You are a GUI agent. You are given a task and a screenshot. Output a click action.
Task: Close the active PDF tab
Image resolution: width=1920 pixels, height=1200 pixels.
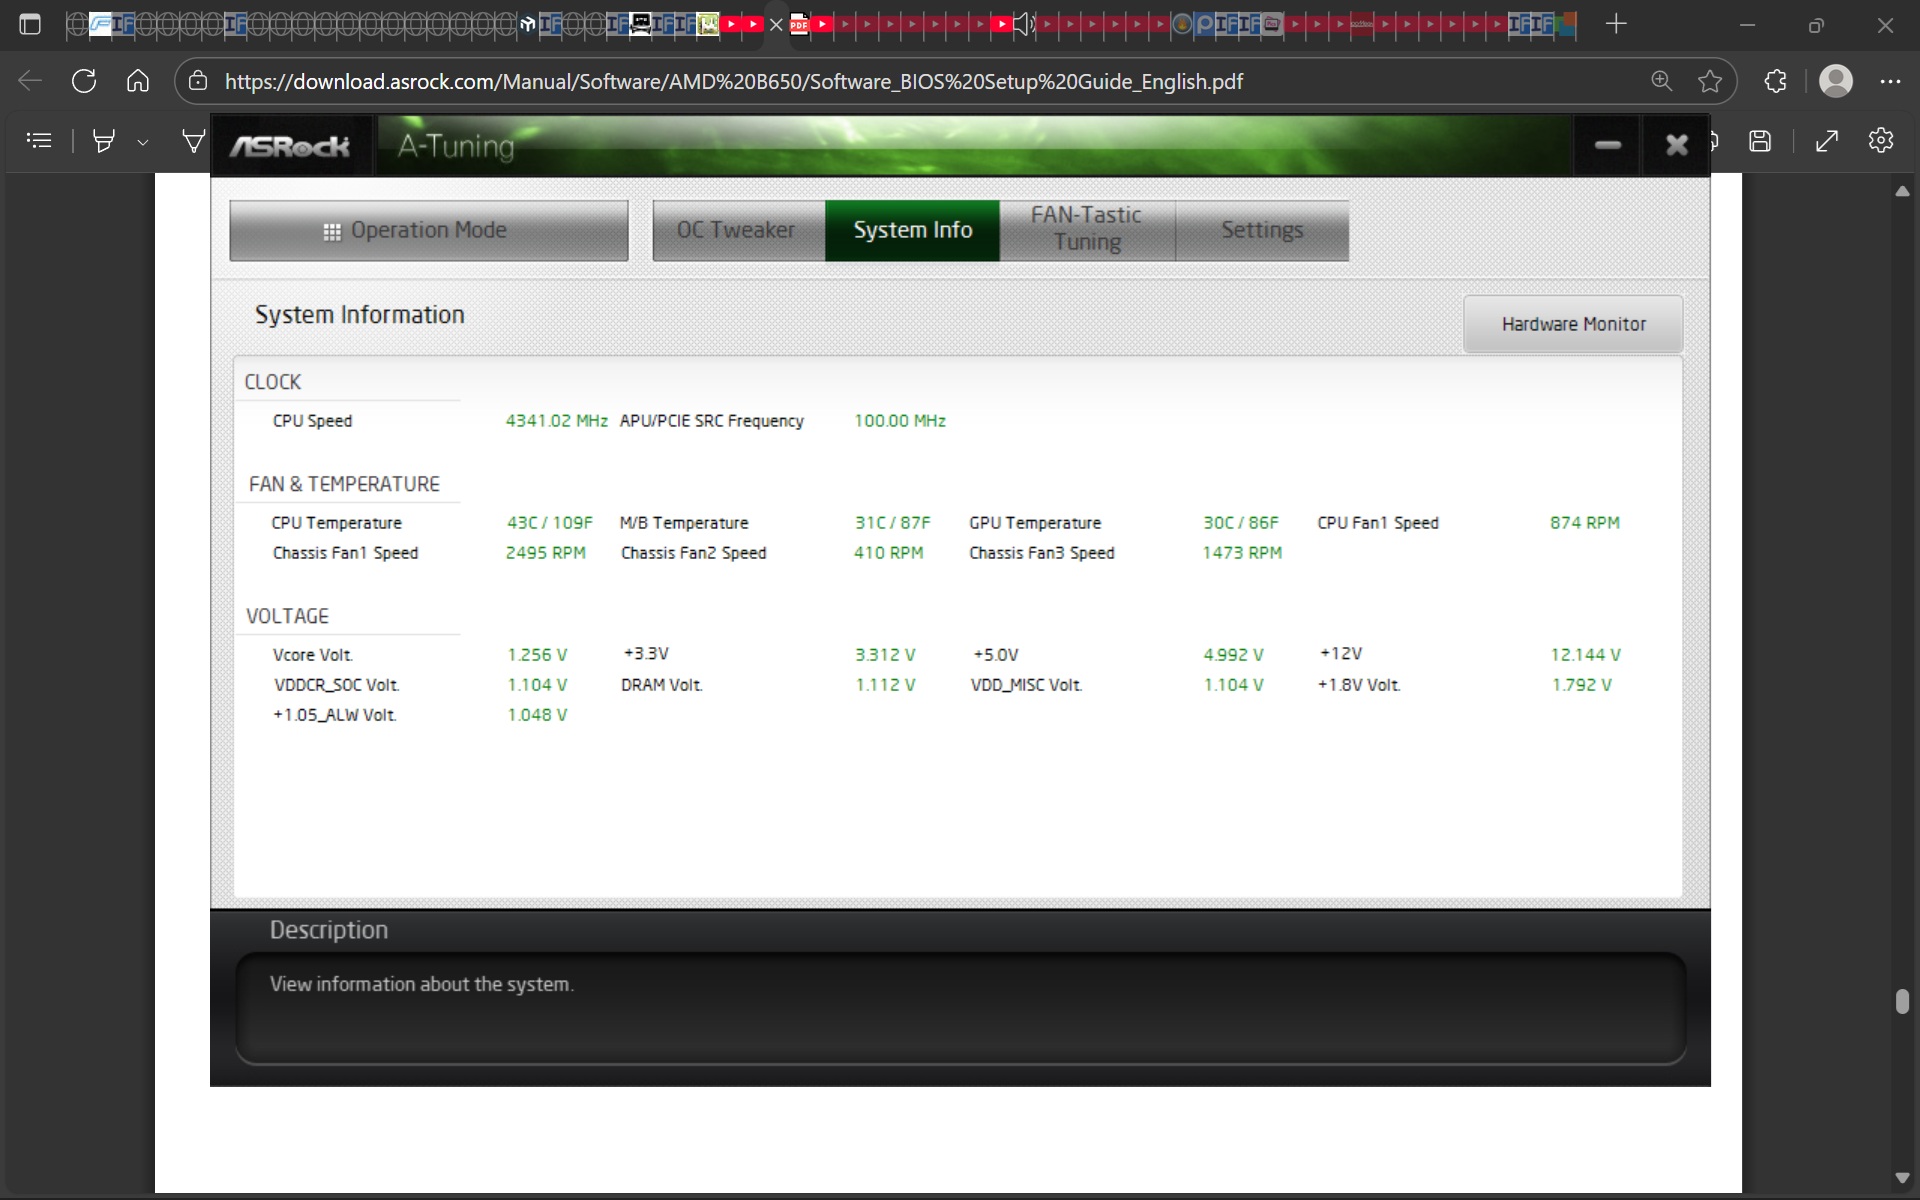tap(776, 24)
